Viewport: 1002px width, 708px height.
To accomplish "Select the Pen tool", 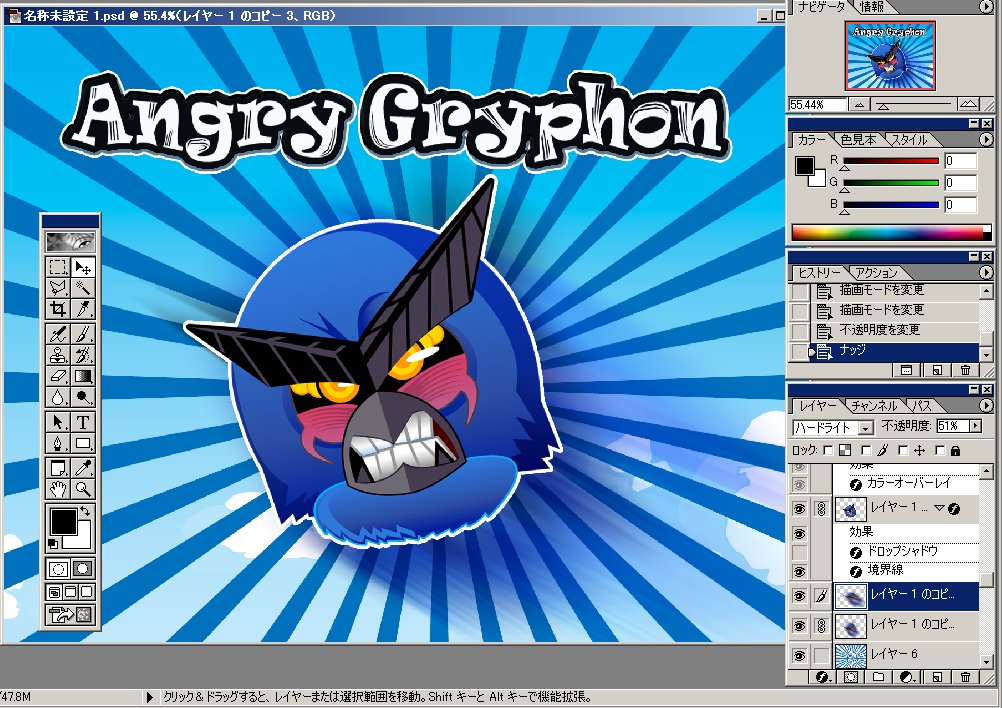I will 58,443.
